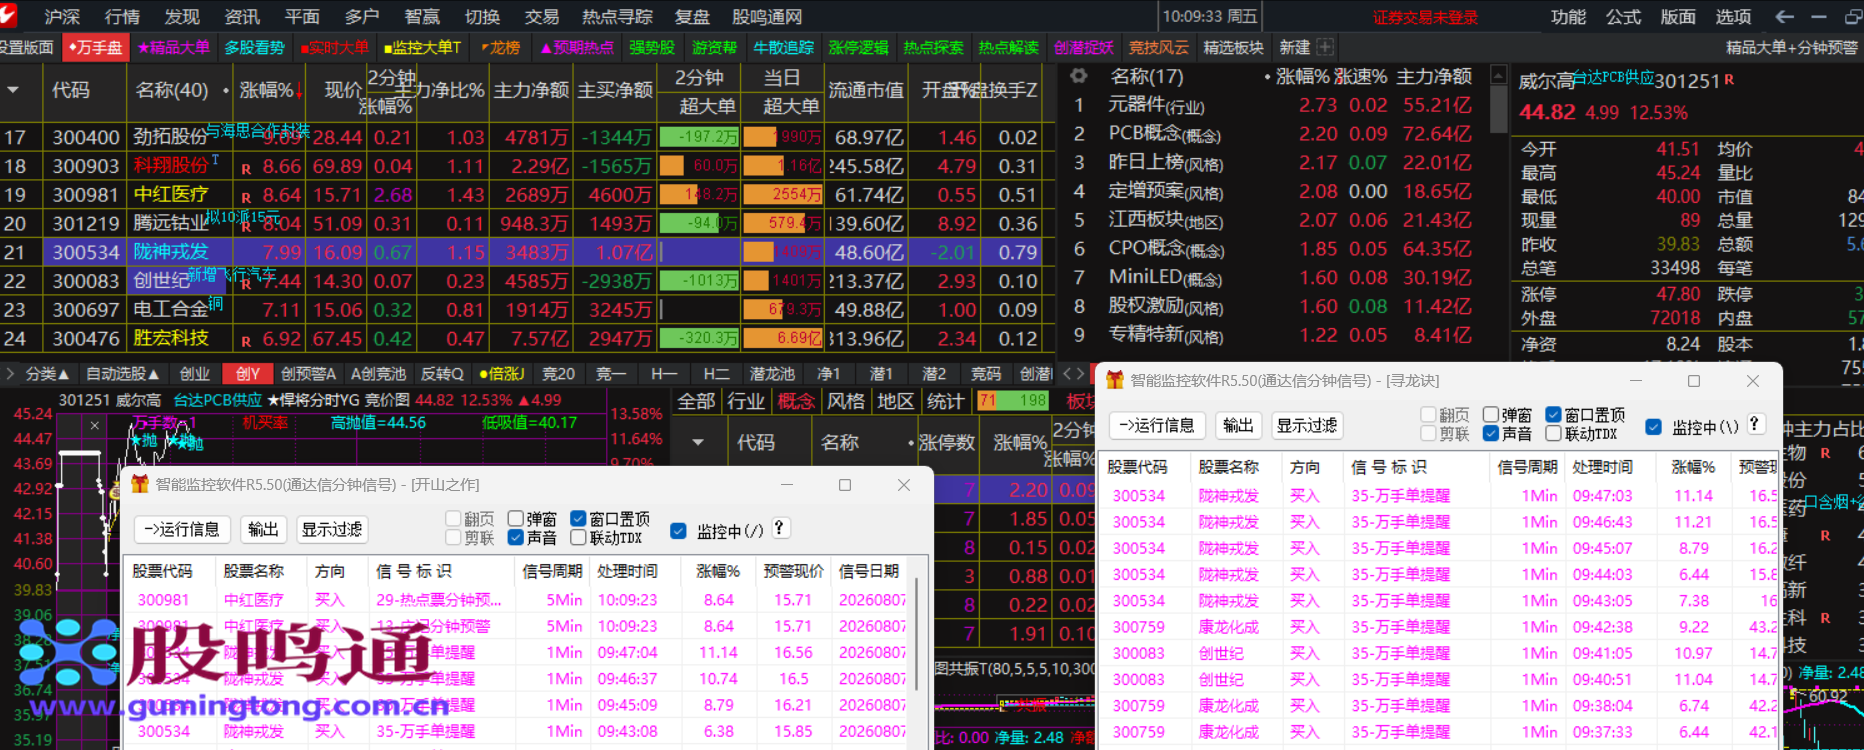This screenshot has width=1864, height=750.
Task: Click the gear settings icon above sector list
Action: 1078,76
